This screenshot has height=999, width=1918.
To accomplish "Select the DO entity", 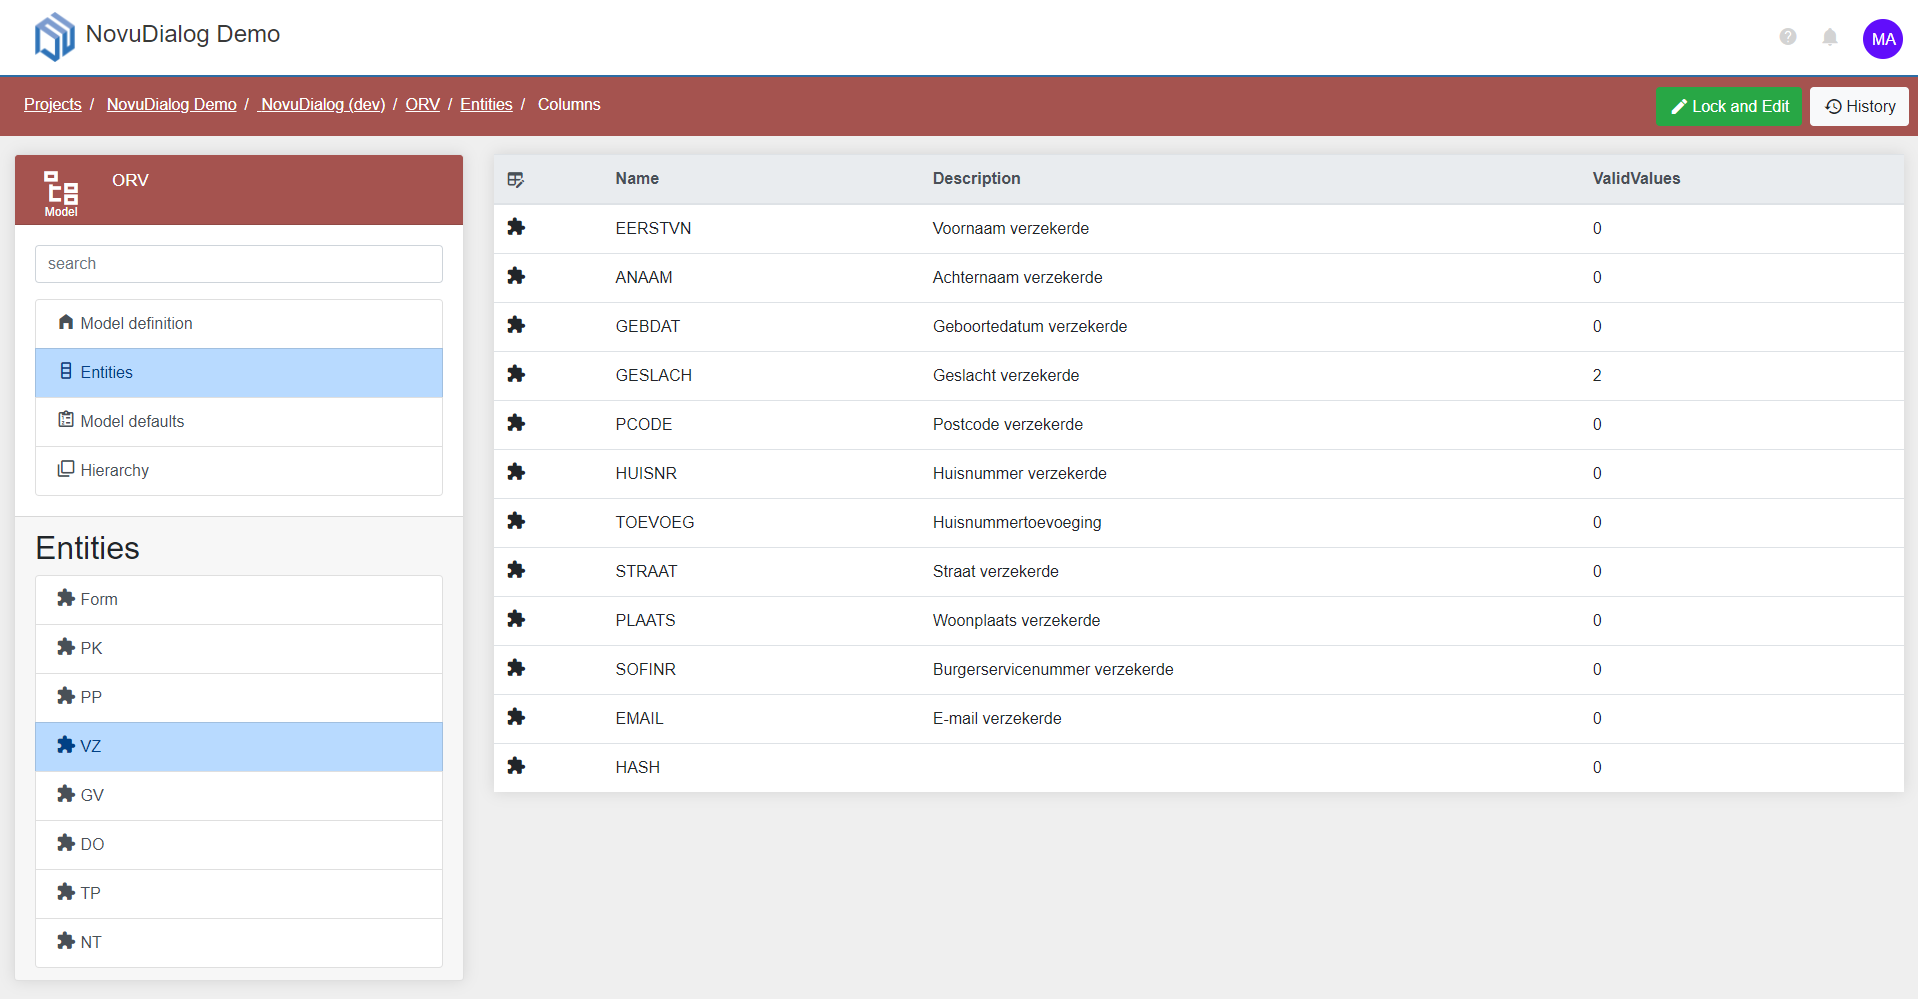I will [x=239, y=845].
